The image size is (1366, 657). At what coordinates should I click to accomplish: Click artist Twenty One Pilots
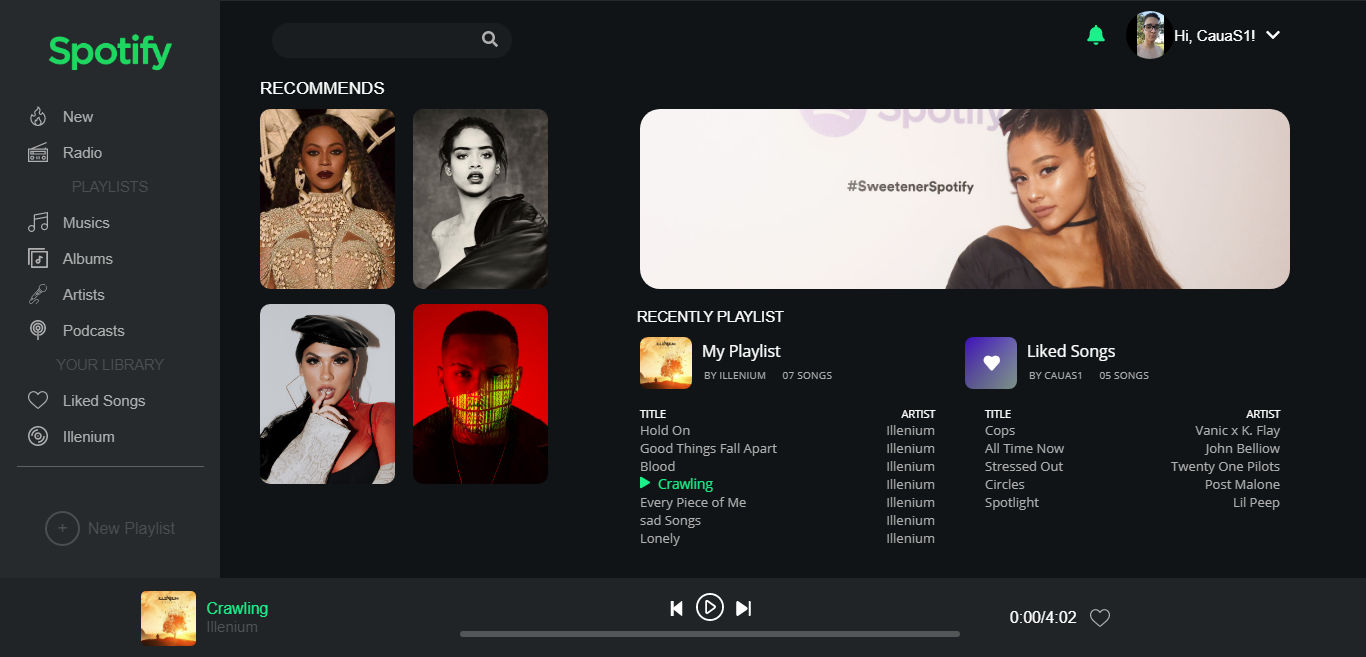click(x=1225, y=467)
